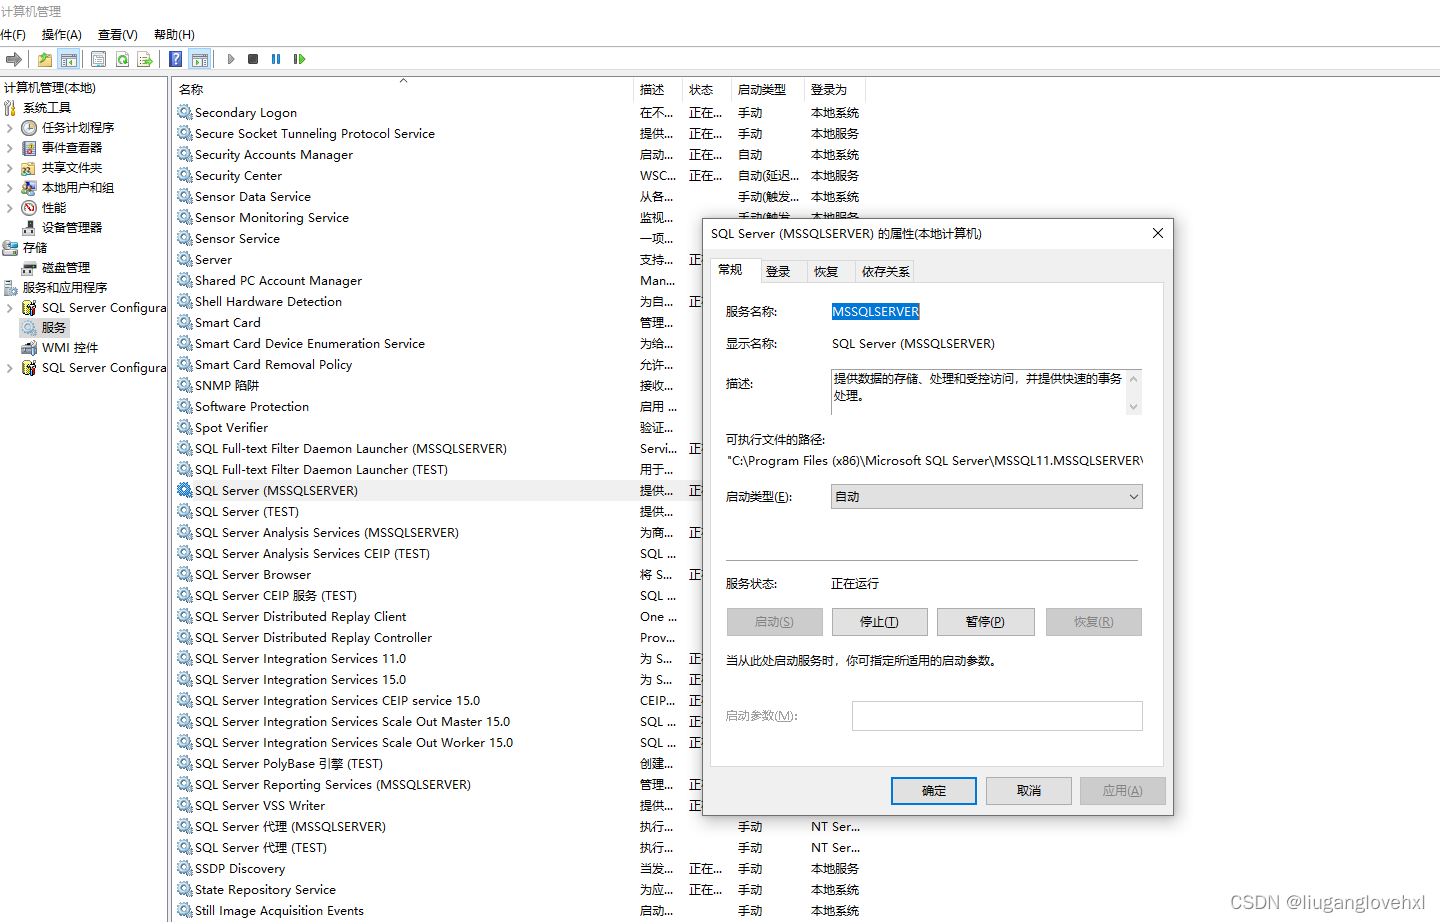Open the toolbar properties icon

[98, 59]
